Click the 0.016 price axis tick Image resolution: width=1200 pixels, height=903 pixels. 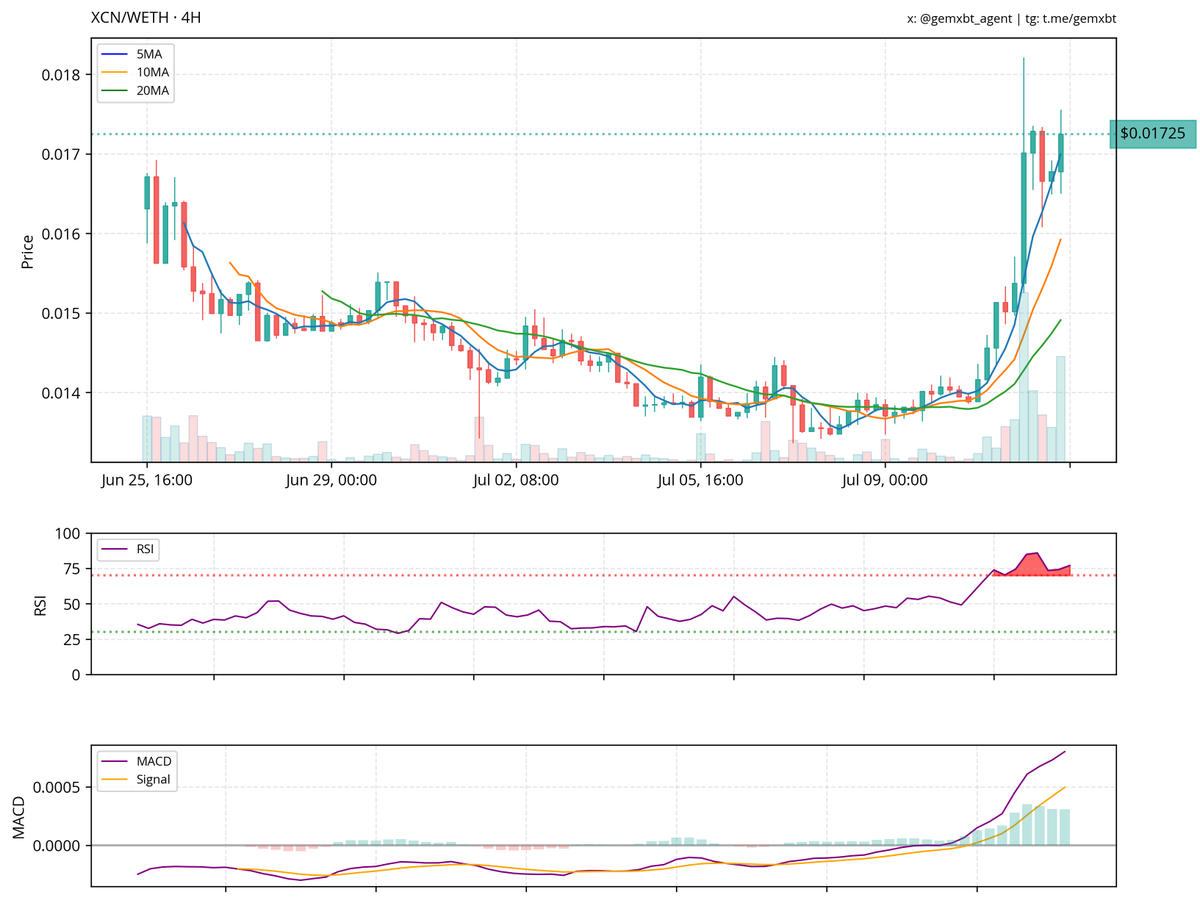63,234
